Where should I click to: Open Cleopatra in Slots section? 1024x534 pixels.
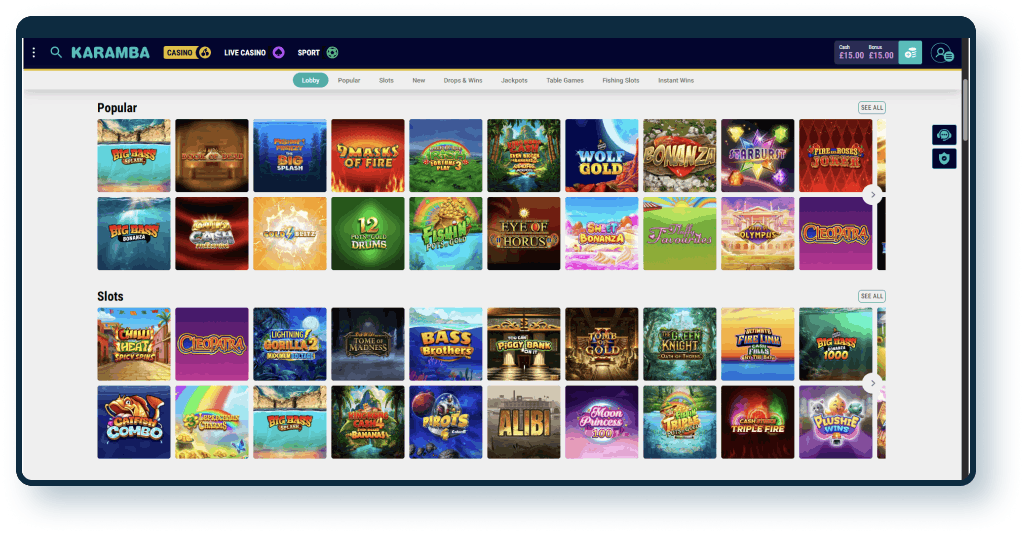click(212, 344)
